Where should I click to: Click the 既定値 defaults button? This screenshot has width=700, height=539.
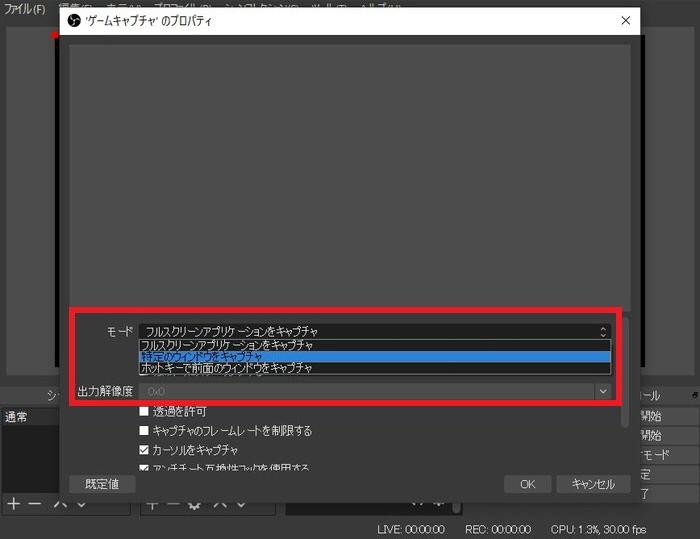[x=102, y=484]
